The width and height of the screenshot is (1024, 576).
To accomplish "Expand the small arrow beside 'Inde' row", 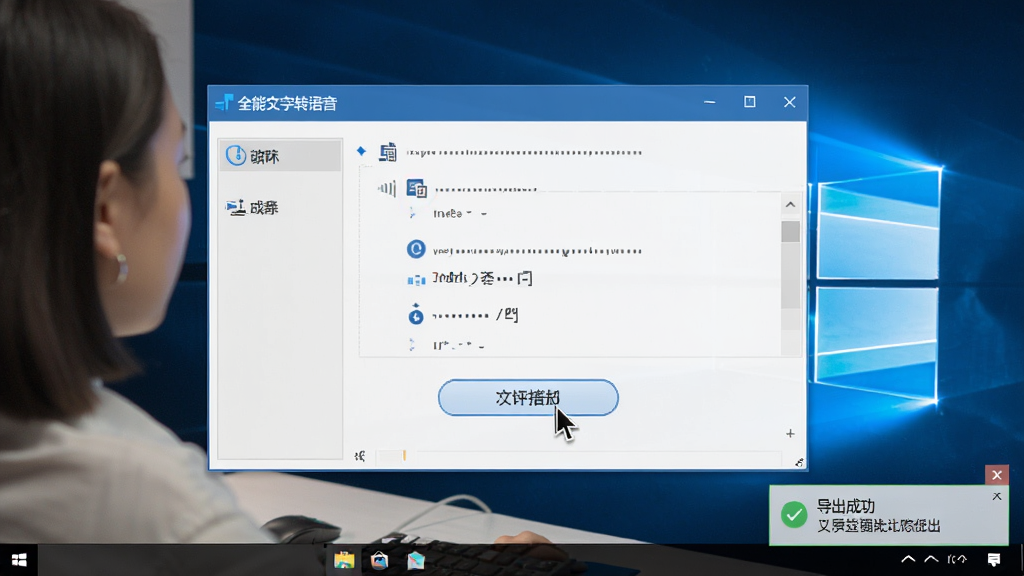I will 412,212.
